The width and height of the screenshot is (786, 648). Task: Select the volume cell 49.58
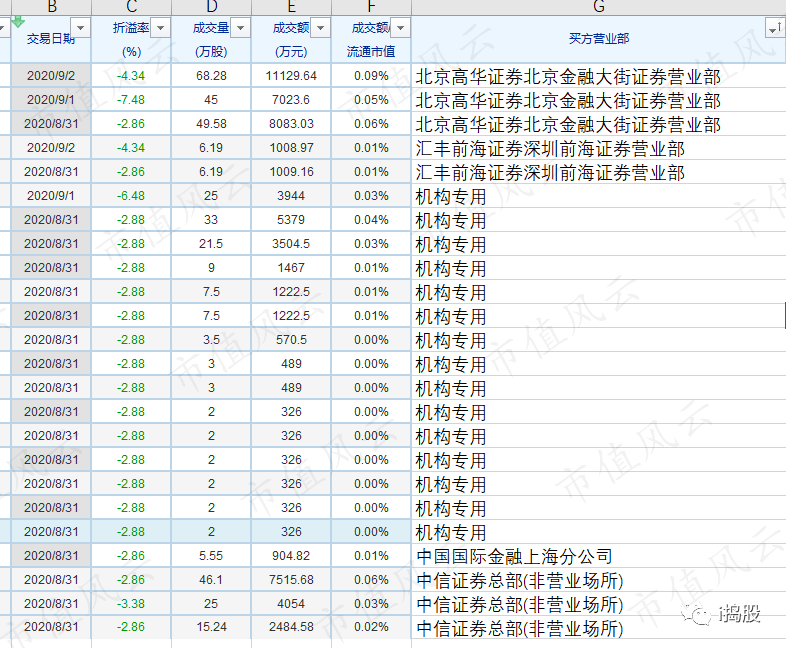pyautogui.click(x=212, y=124)
